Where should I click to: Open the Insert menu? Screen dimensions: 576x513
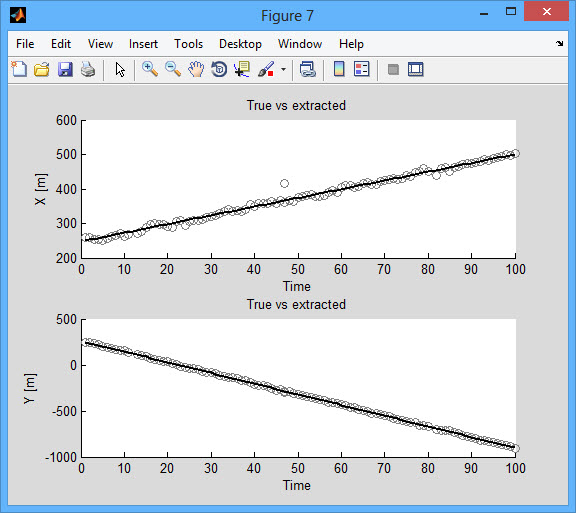pos(143,44)
